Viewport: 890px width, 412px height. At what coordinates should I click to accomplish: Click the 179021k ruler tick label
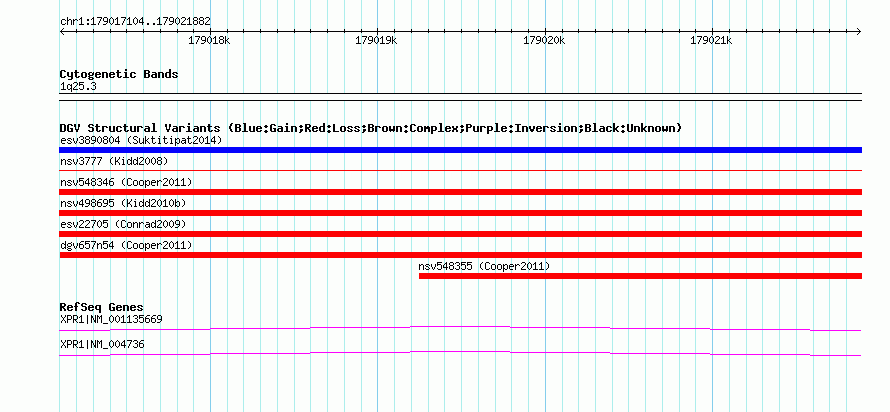tap(712, 40)
